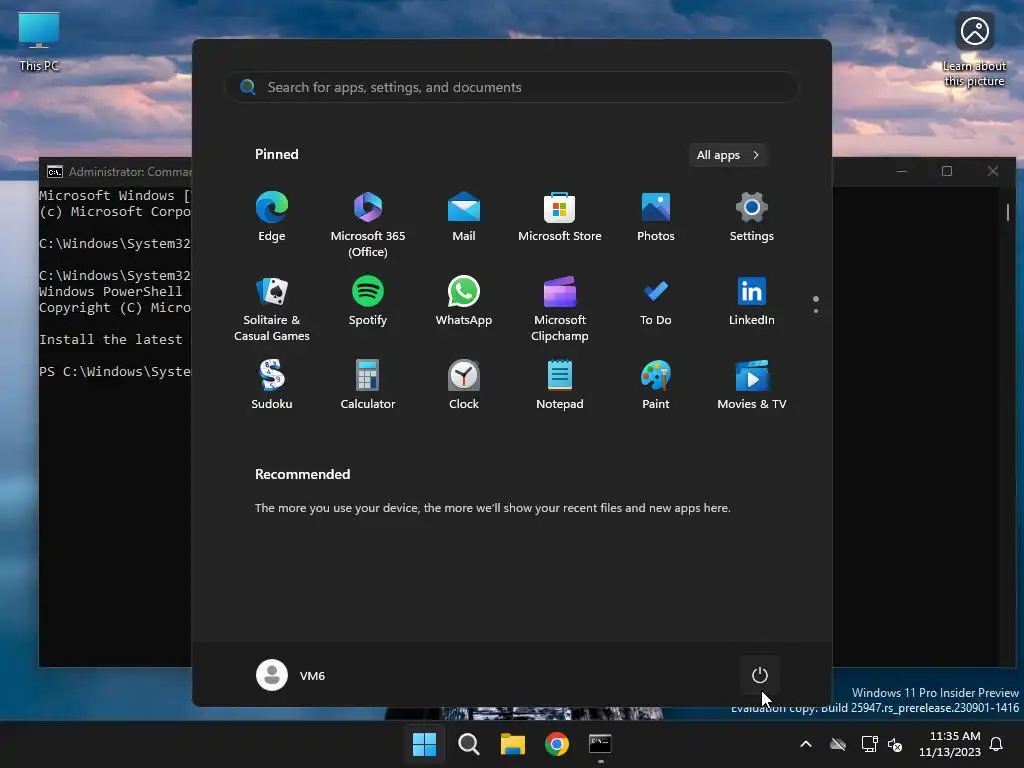Screen dimensions: 1024x768
Task: Click 'Install the latest' text in console
Action: tap(110, 340)
